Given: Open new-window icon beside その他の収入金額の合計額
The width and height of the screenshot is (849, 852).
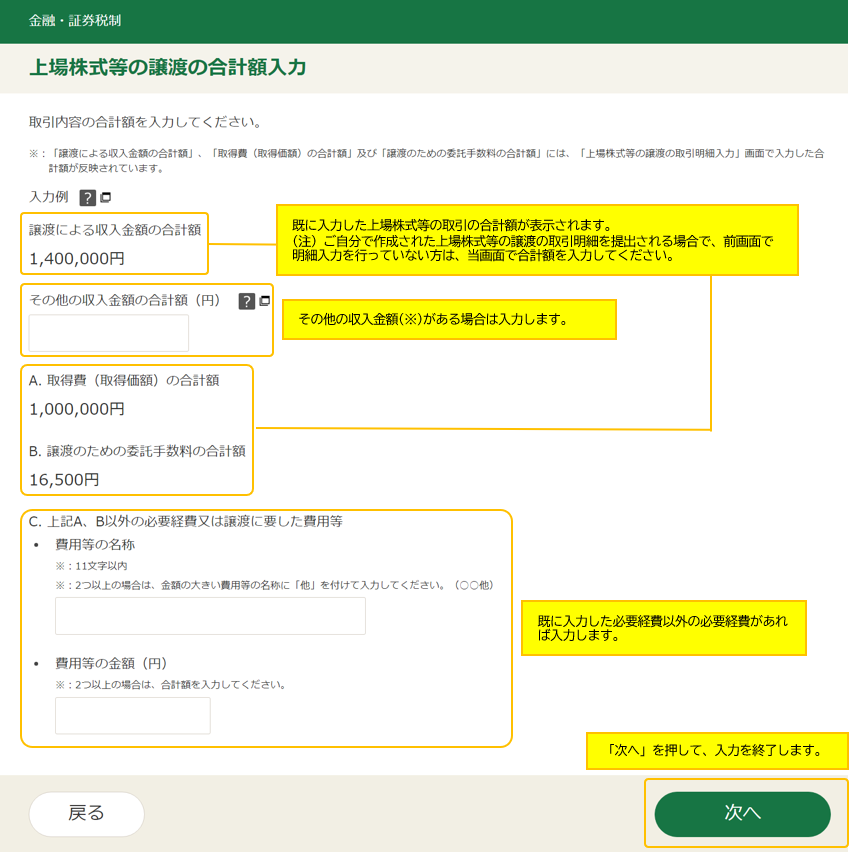Looking at the screenshot, I should [x=265, y=301].
